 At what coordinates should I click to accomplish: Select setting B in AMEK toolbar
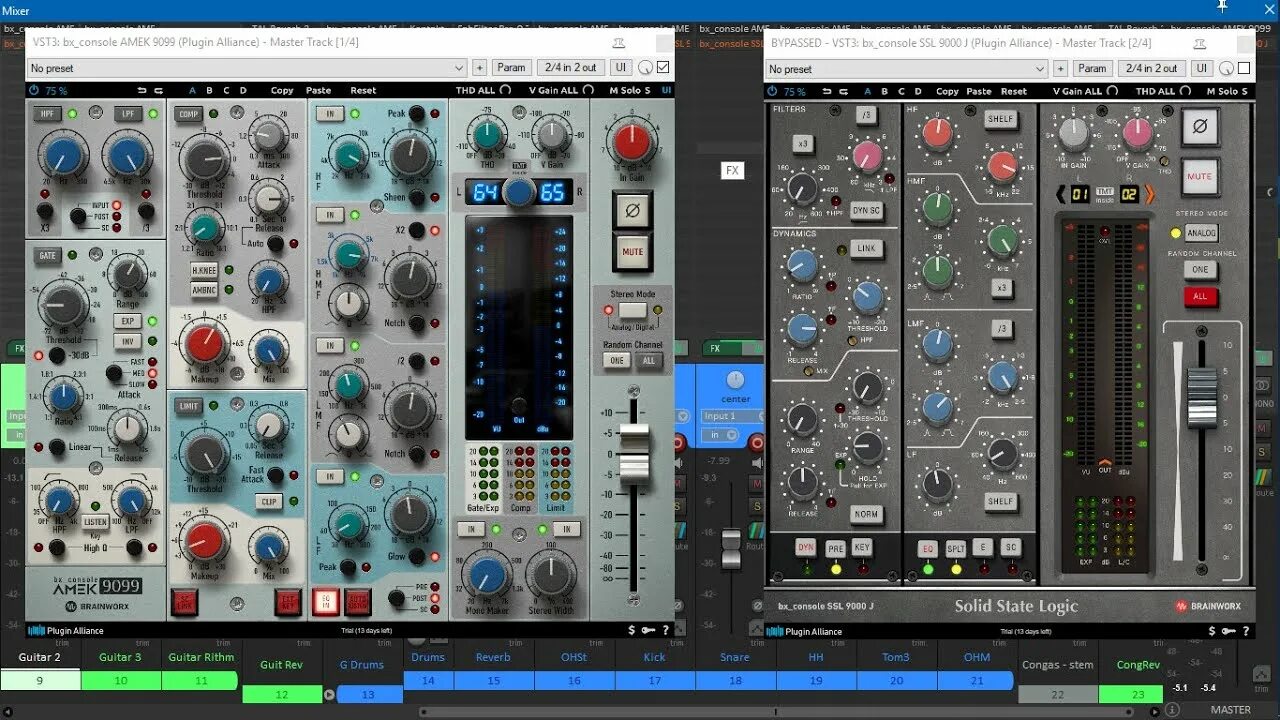[209, 91]
